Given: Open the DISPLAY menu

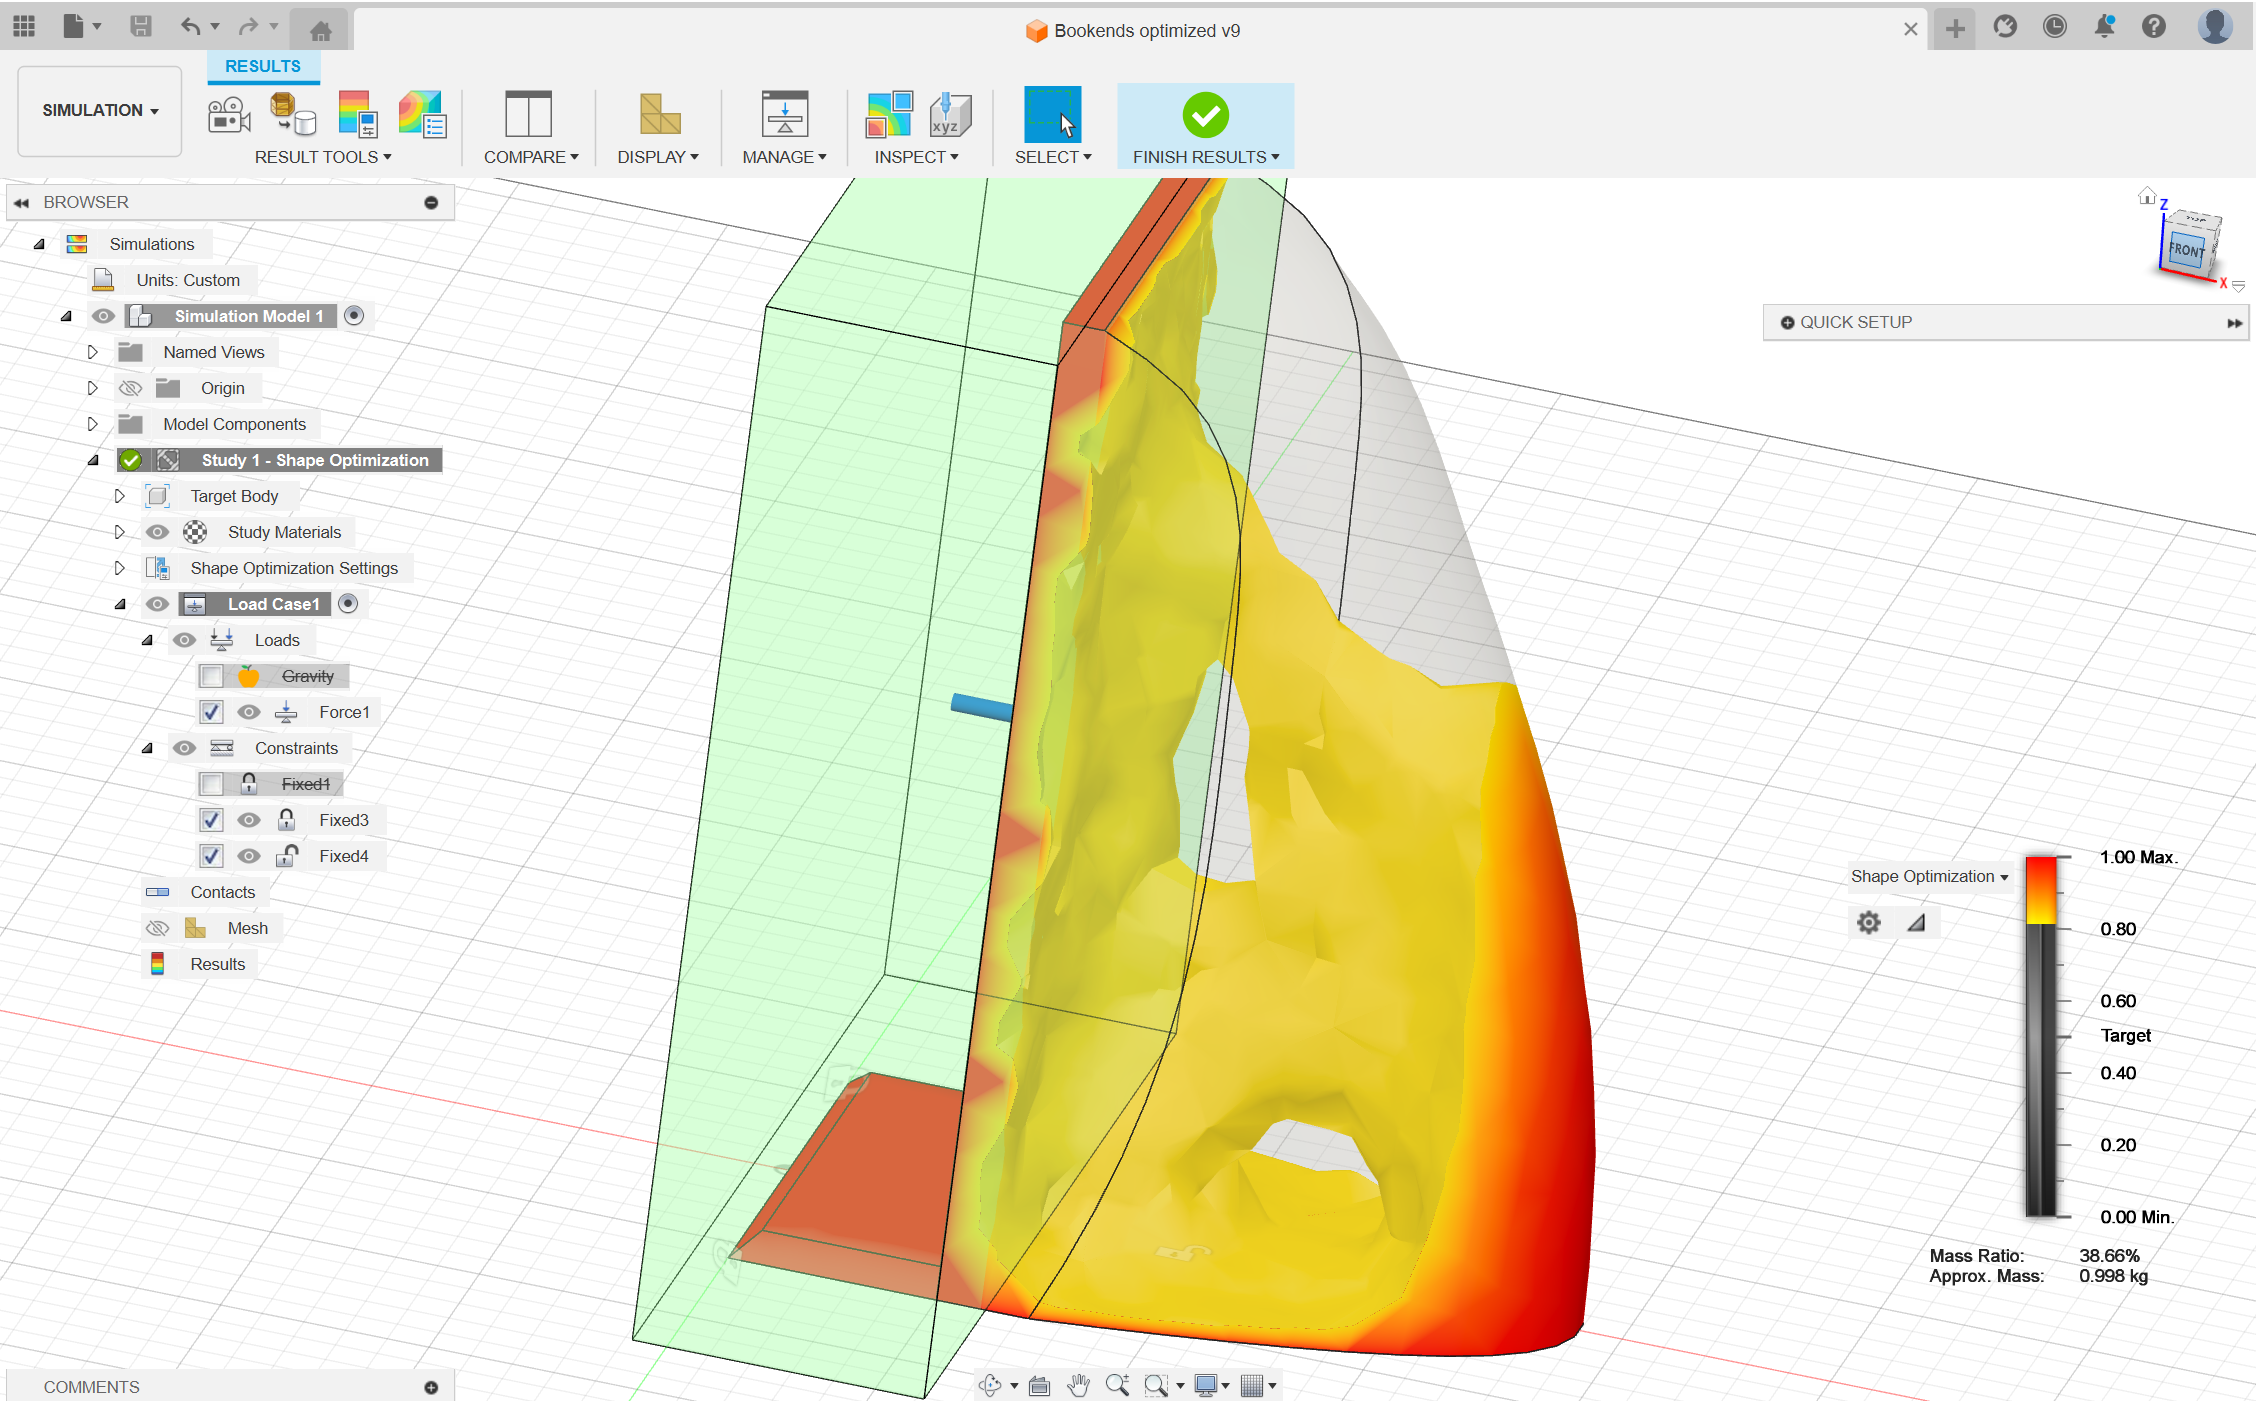Looking at the screenshot, I should tap(658, 157).
